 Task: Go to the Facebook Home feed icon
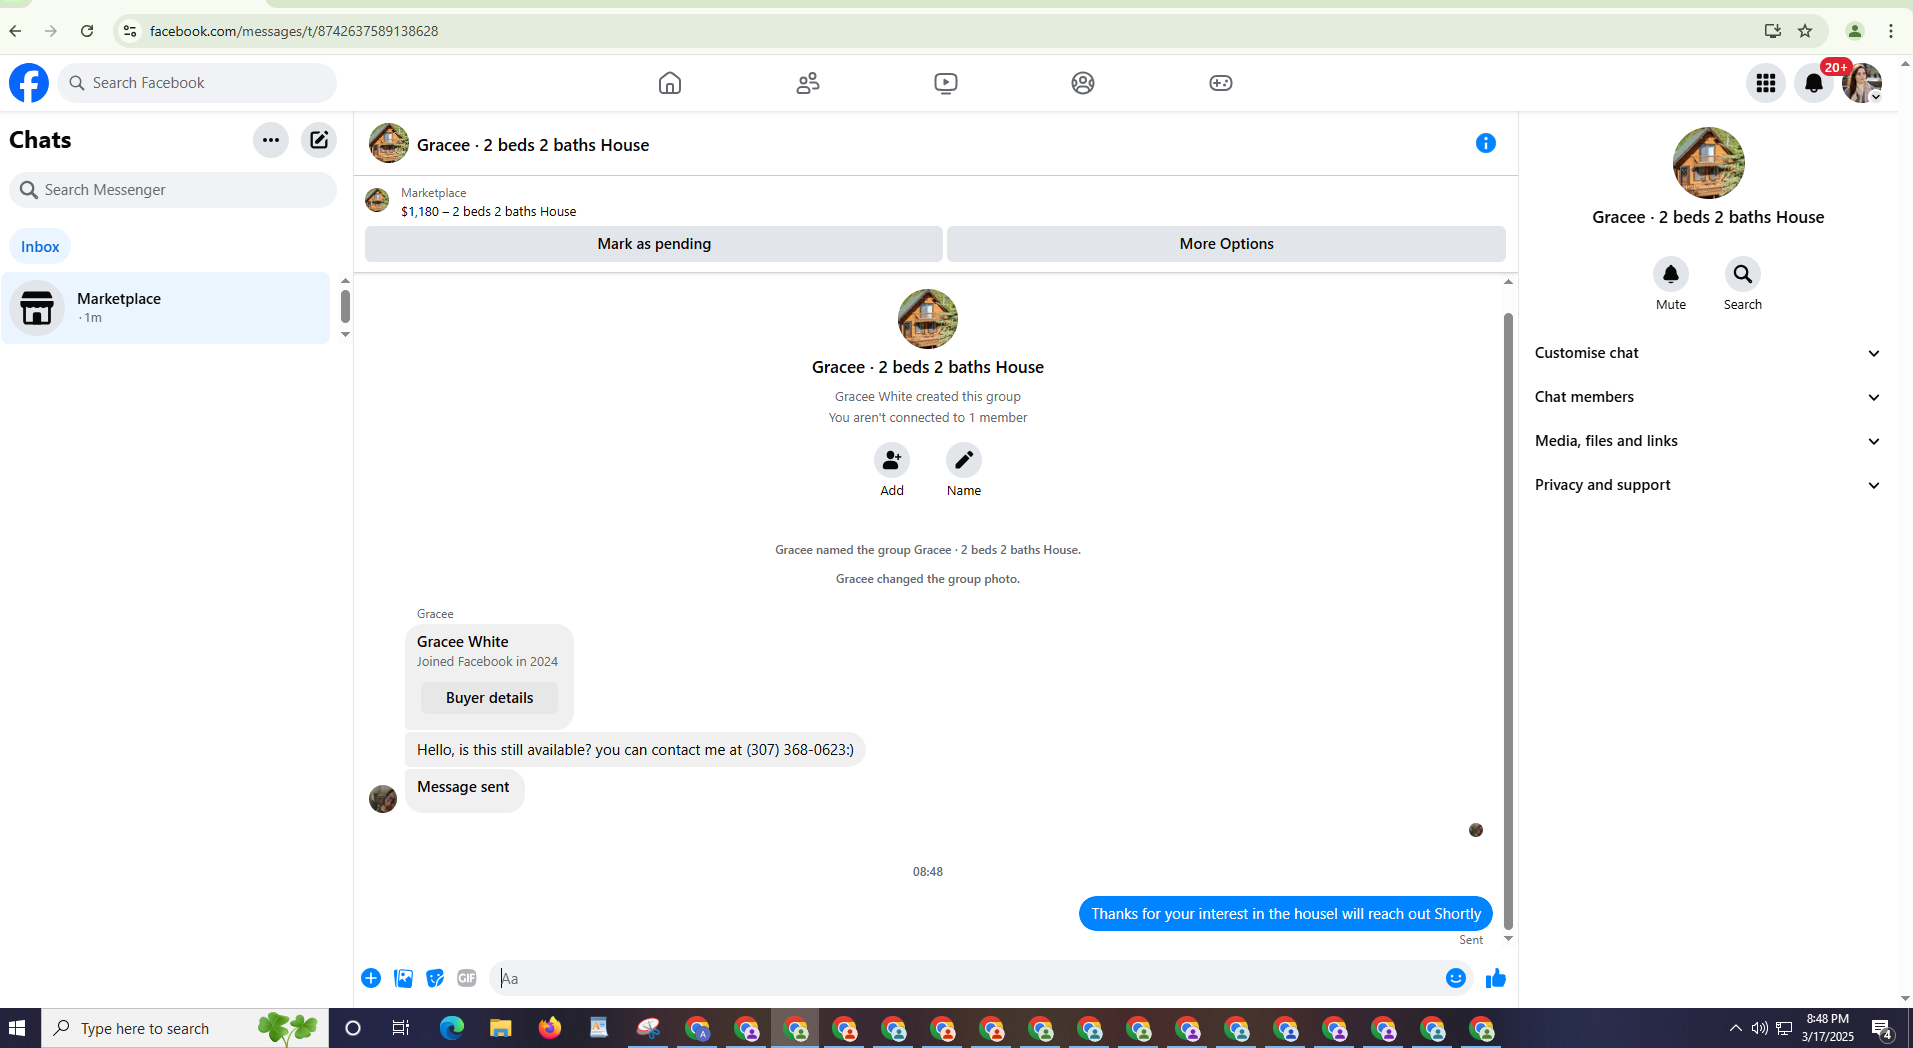[x=670, y=83]
